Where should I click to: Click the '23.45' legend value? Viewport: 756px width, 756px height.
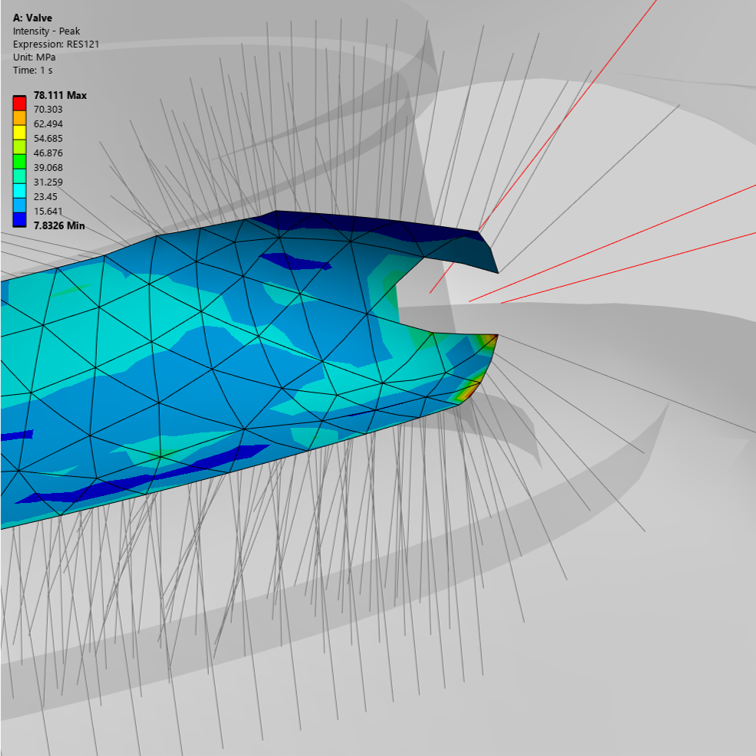point(46,197)
